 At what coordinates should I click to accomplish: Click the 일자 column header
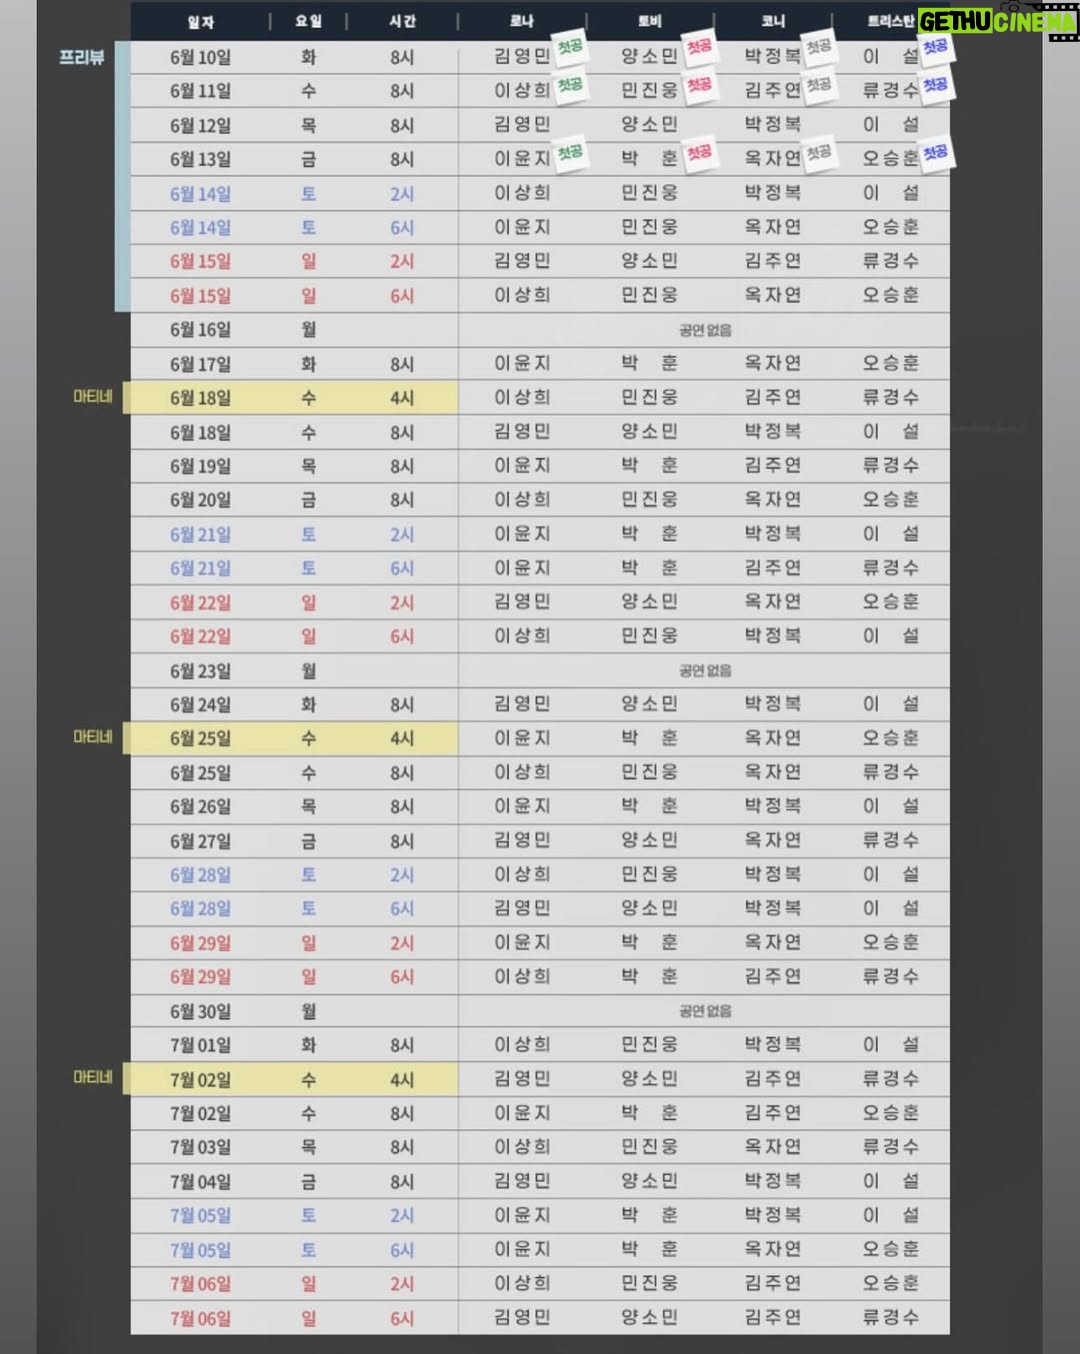point(200,21)
